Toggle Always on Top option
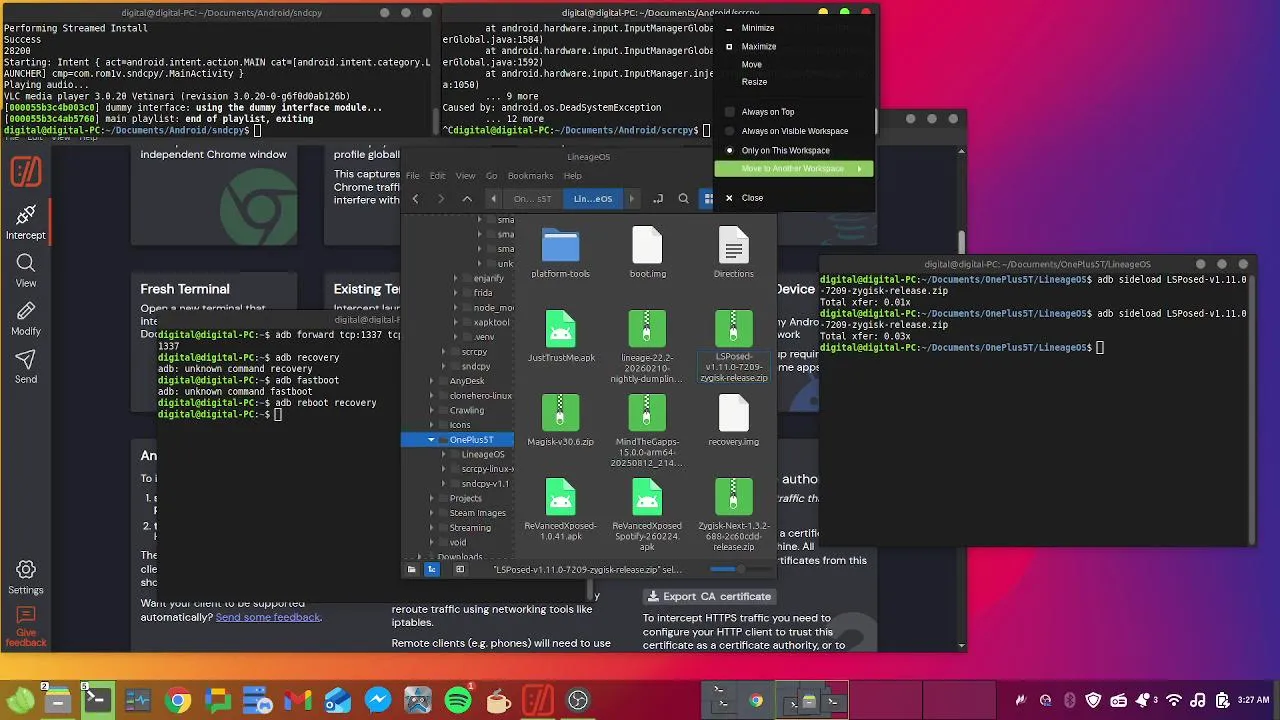Screen dimensions: 1280x720 [768, 112]
